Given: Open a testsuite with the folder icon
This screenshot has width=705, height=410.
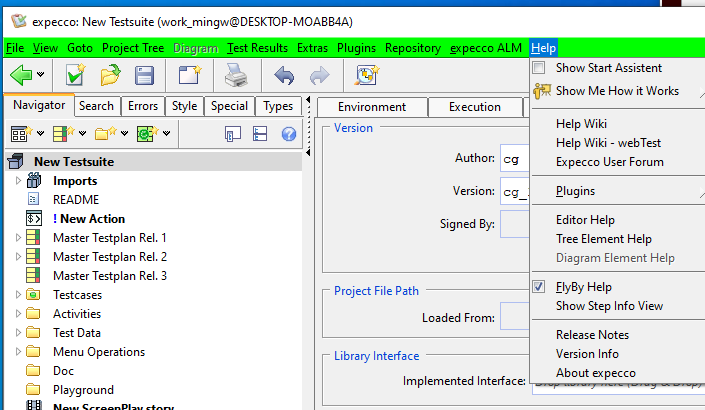Looking at the screenshot, I should point(110,75).
